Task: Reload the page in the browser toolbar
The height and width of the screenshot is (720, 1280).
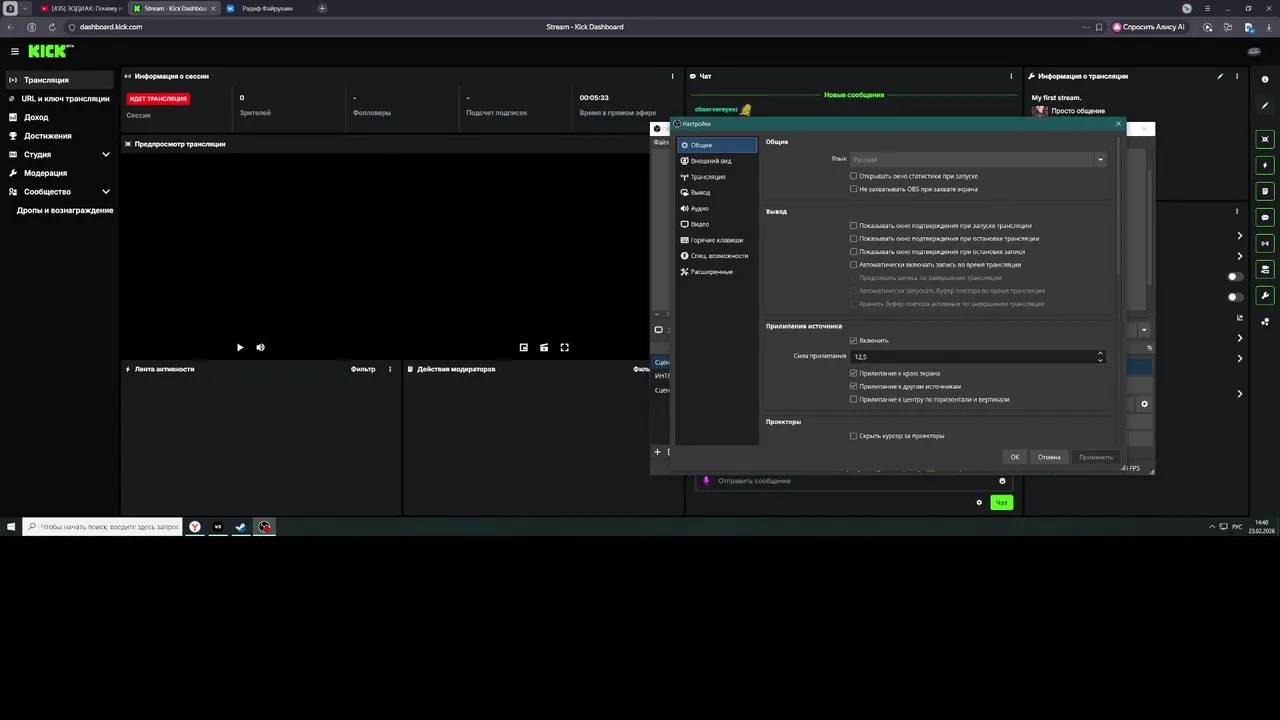Action: click(52, 27)
